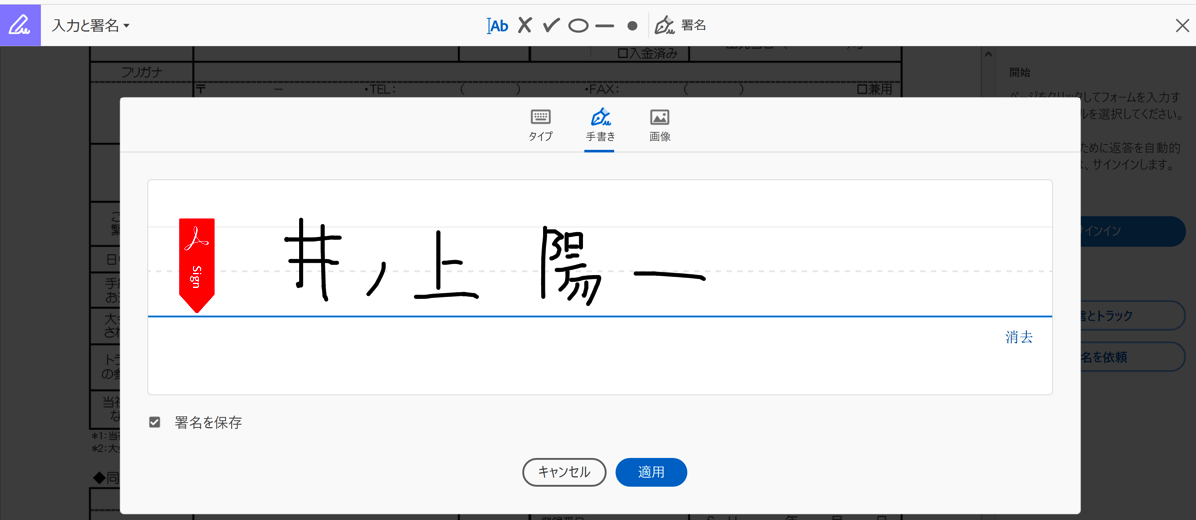
Task: Click the red Adobe Sign marker
Action: (x=196, y=264)
